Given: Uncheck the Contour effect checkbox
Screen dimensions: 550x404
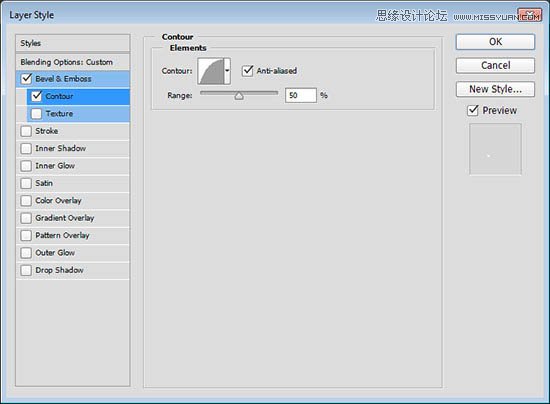Looking at the screenshot, I should 36,96.
